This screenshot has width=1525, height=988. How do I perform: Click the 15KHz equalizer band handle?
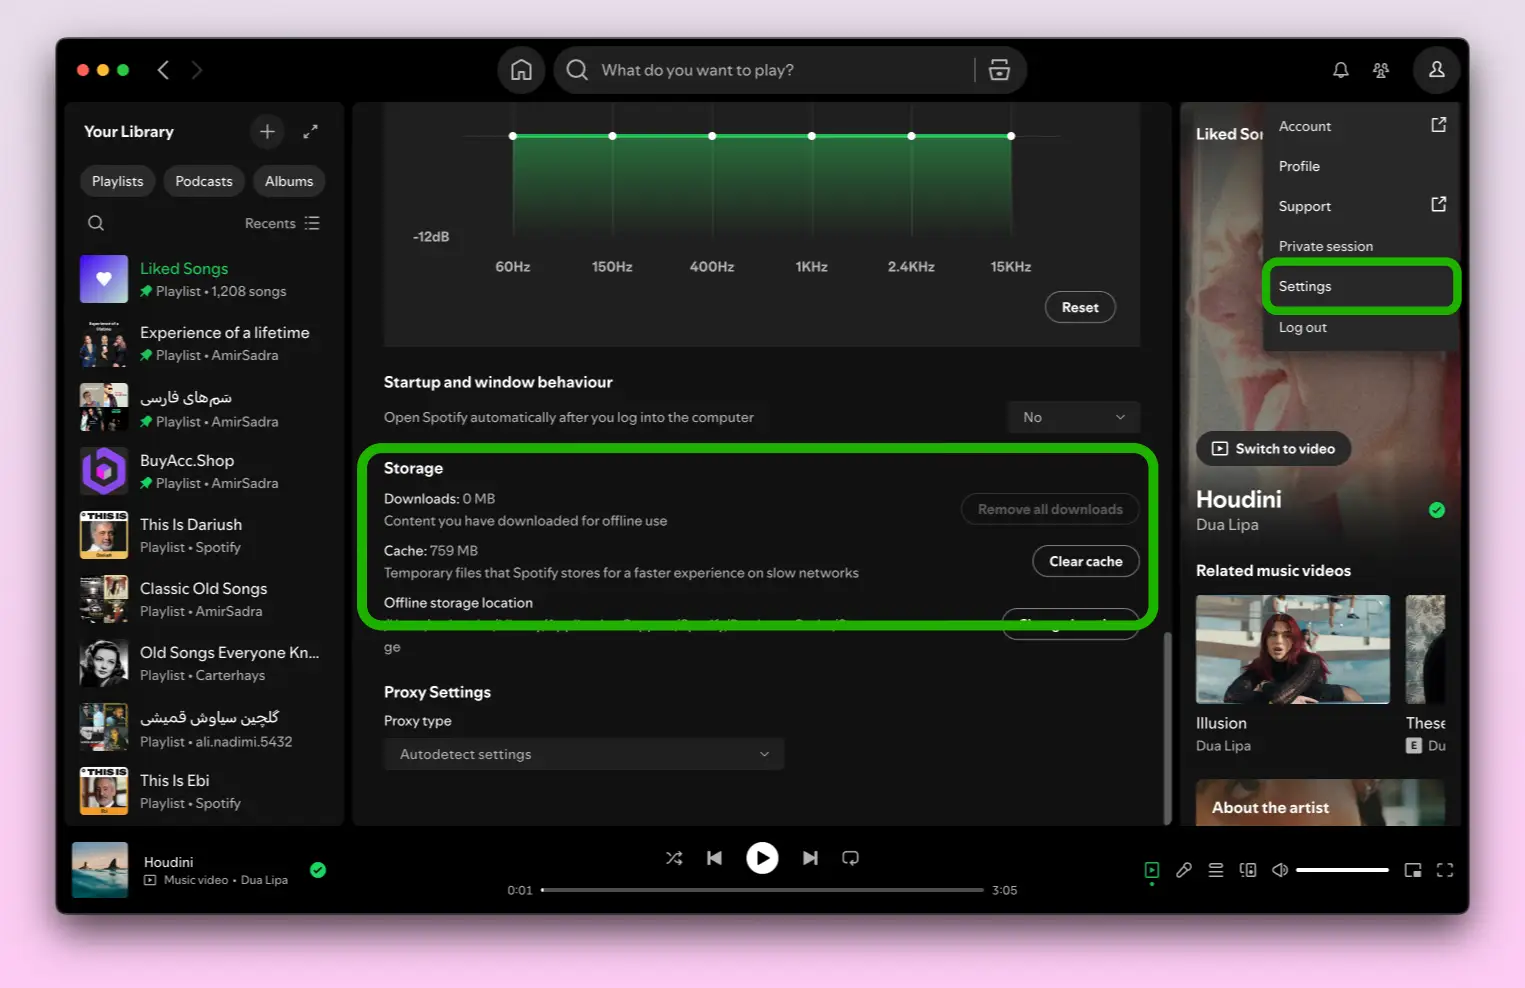1011,136
